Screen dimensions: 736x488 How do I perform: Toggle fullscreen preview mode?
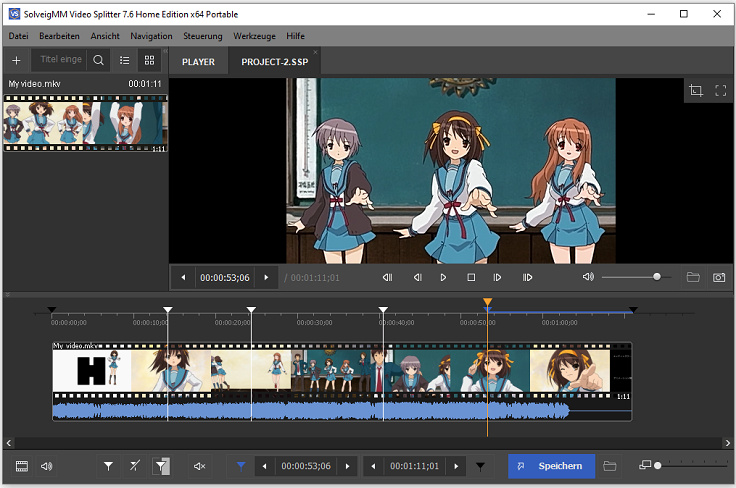721,90
